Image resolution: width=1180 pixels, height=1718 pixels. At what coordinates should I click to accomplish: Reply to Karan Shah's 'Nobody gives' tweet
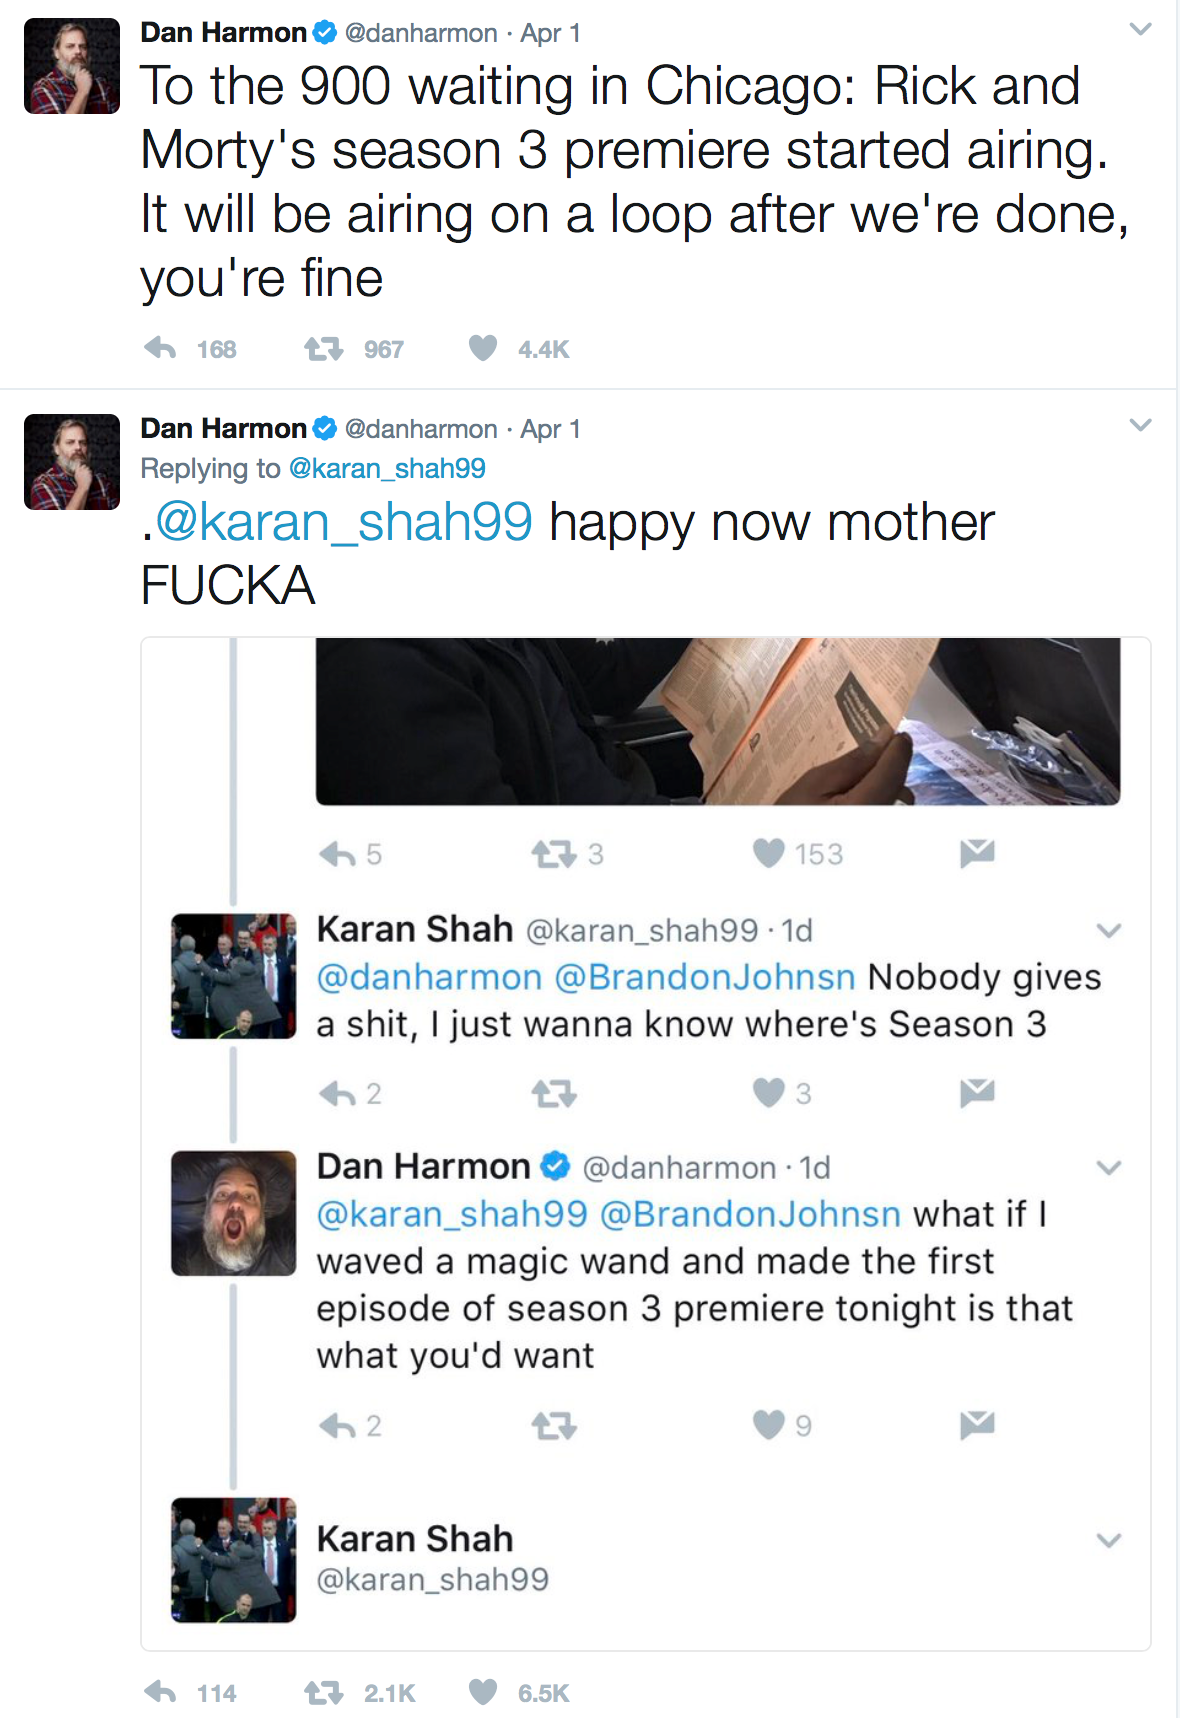(x=338, y=1093)
